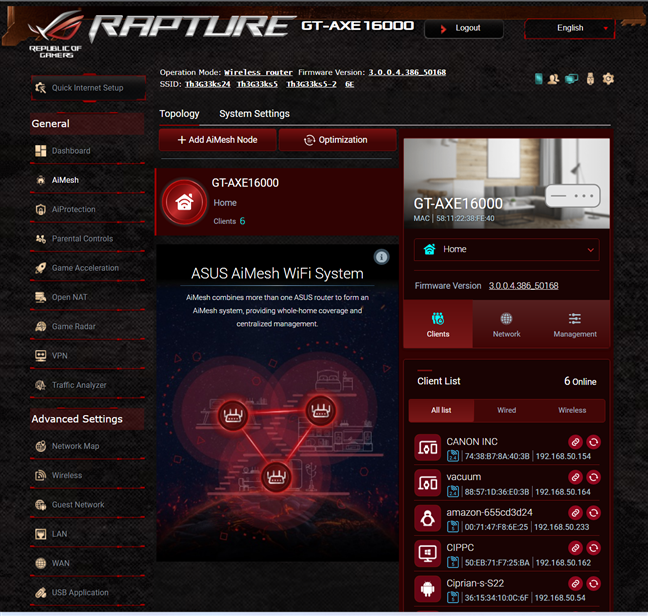
Task: Filter client list by Wired
Action: pyautogui.click(x=507, y=410)
